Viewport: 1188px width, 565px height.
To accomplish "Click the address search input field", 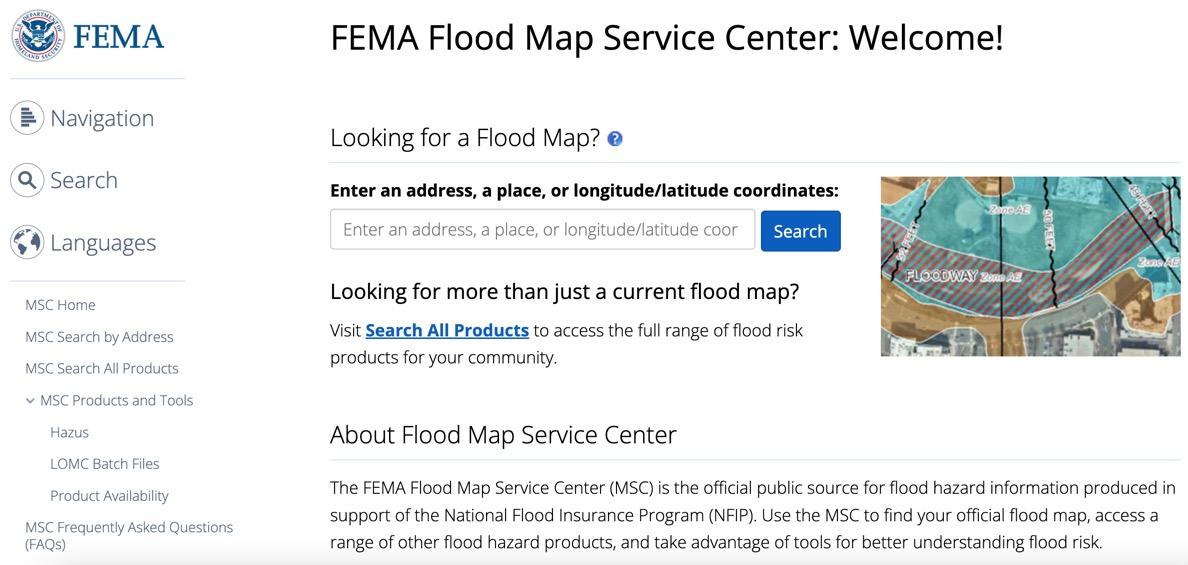I will (542, 230).
